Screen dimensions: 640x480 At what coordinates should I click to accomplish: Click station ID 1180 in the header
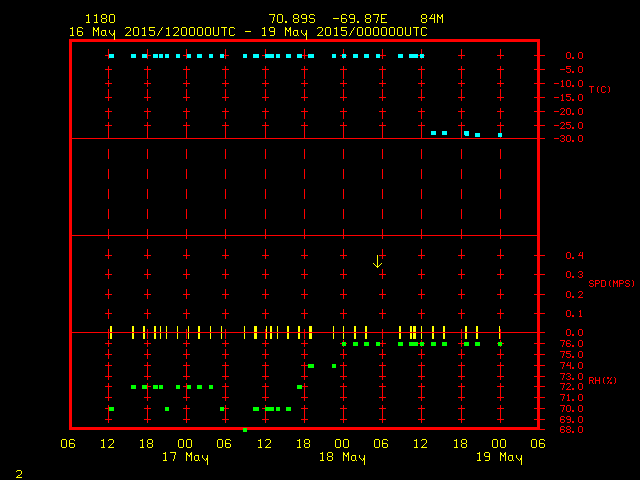pyautogui.click(x=99, y=19)
